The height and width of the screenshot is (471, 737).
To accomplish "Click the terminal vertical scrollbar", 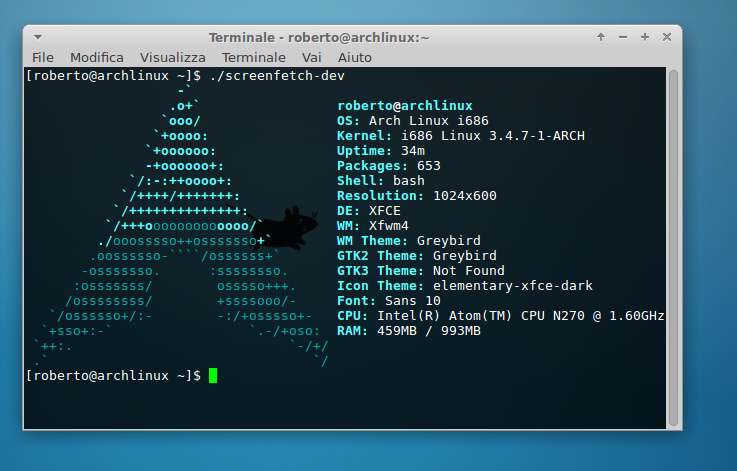I will point(674,248).
